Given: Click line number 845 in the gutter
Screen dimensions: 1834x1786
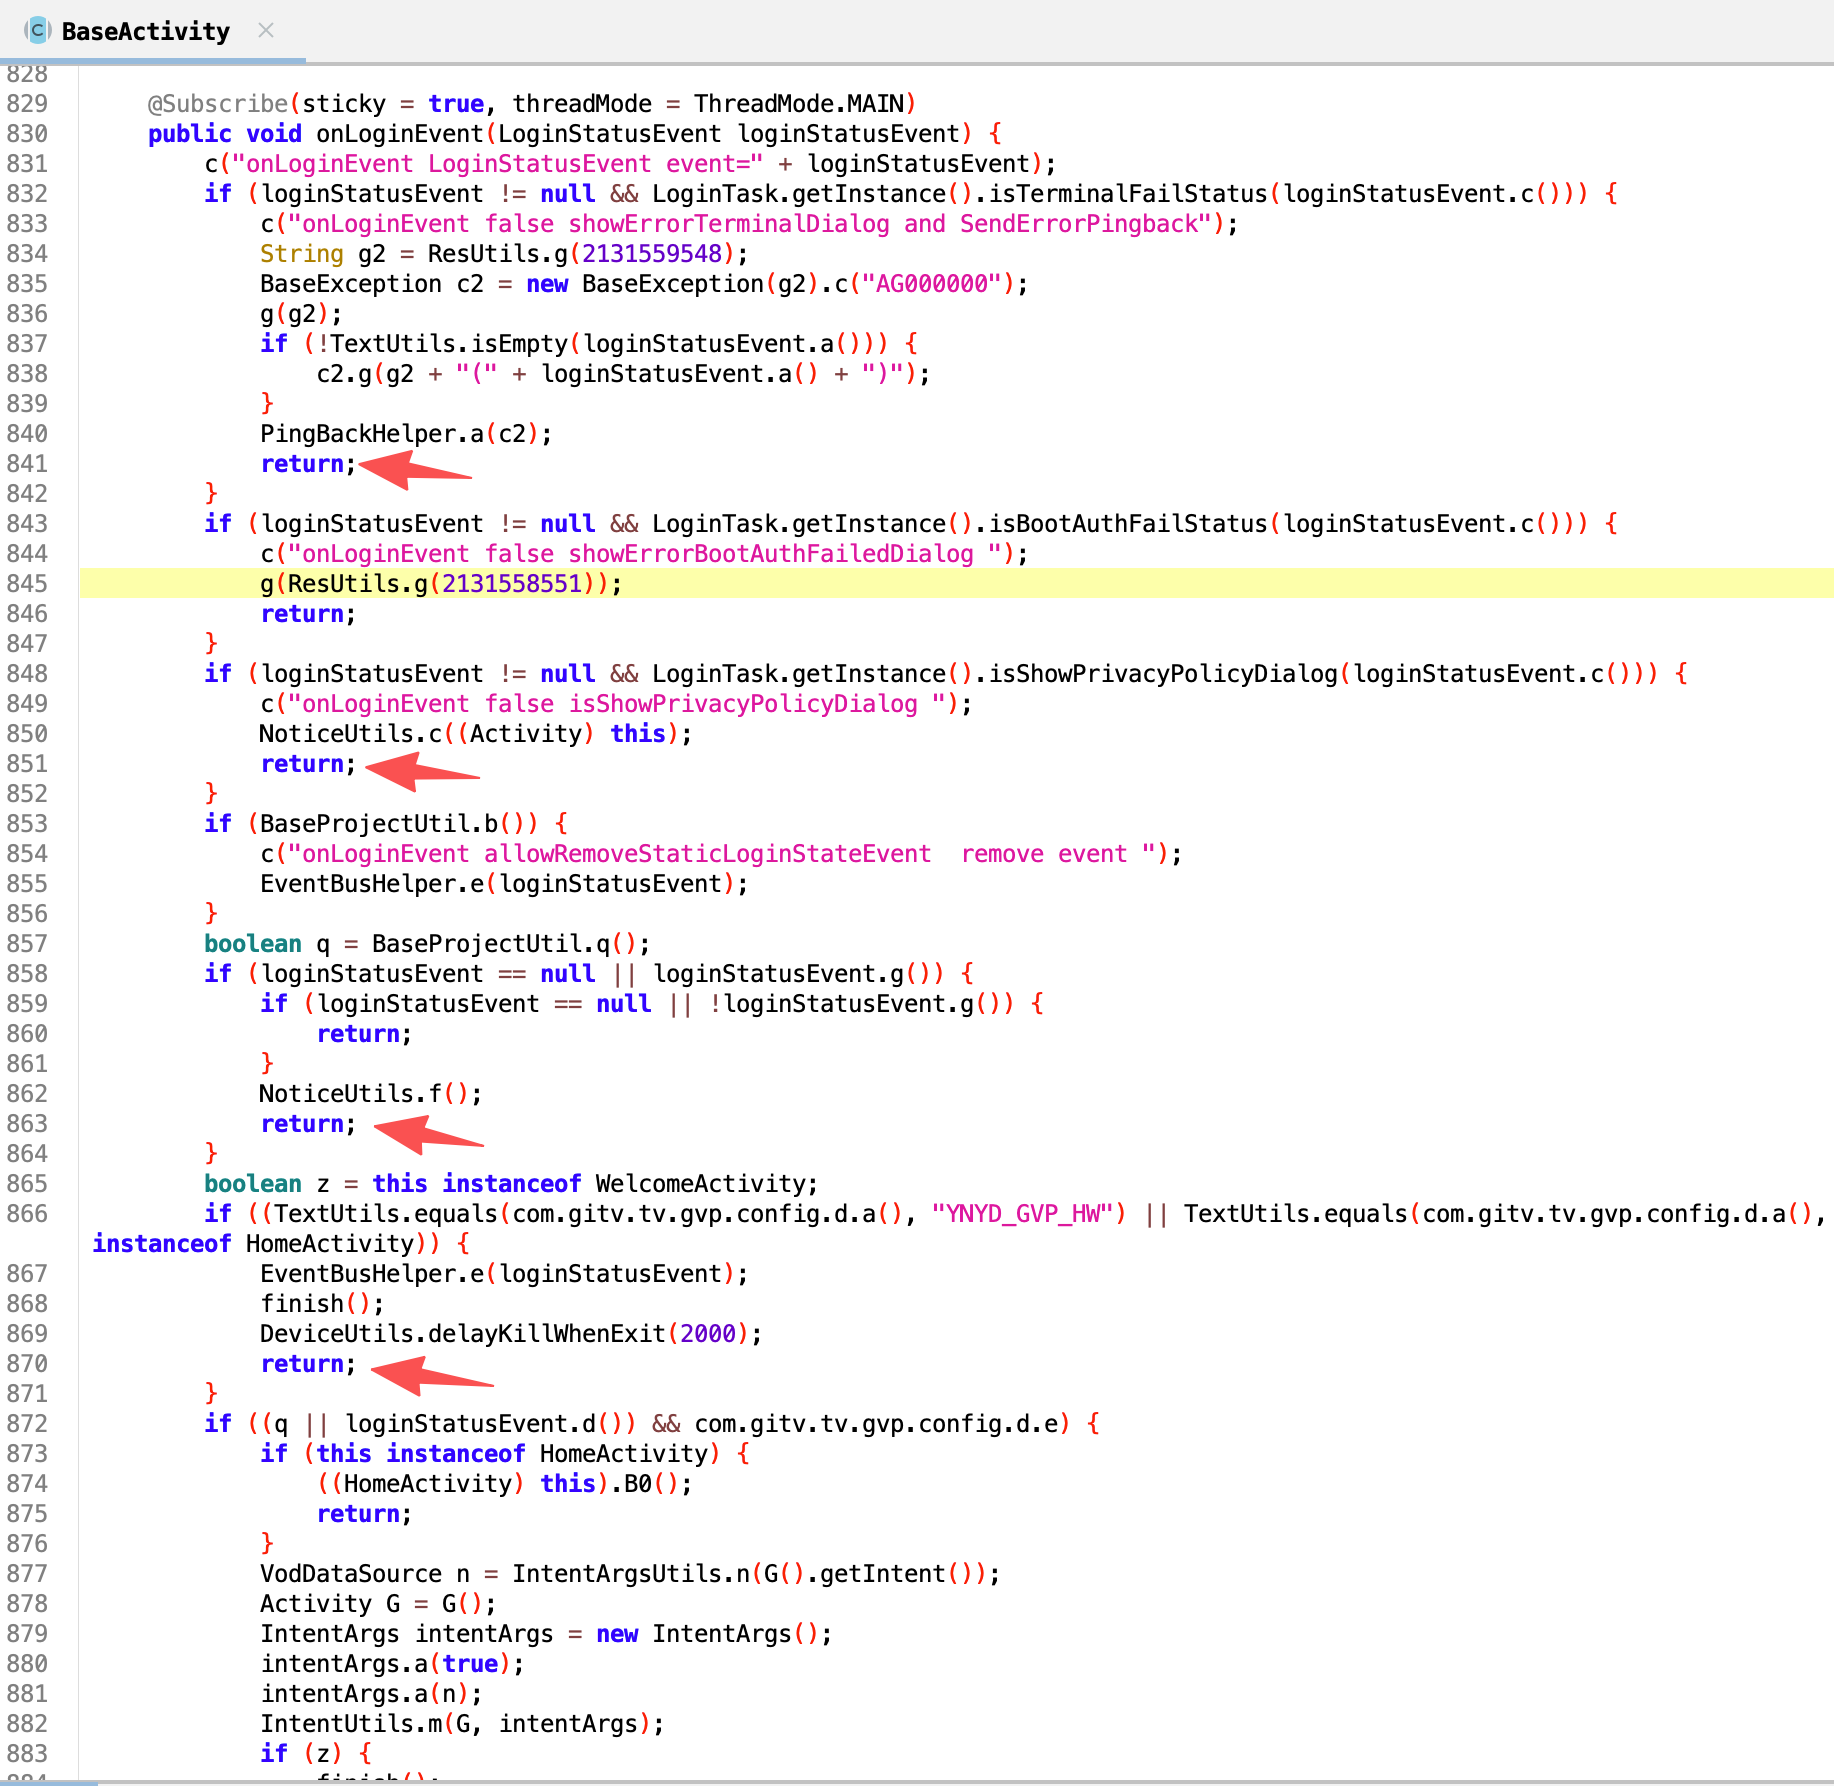Looking at the screenshot, I should click(x=27, y=584).
